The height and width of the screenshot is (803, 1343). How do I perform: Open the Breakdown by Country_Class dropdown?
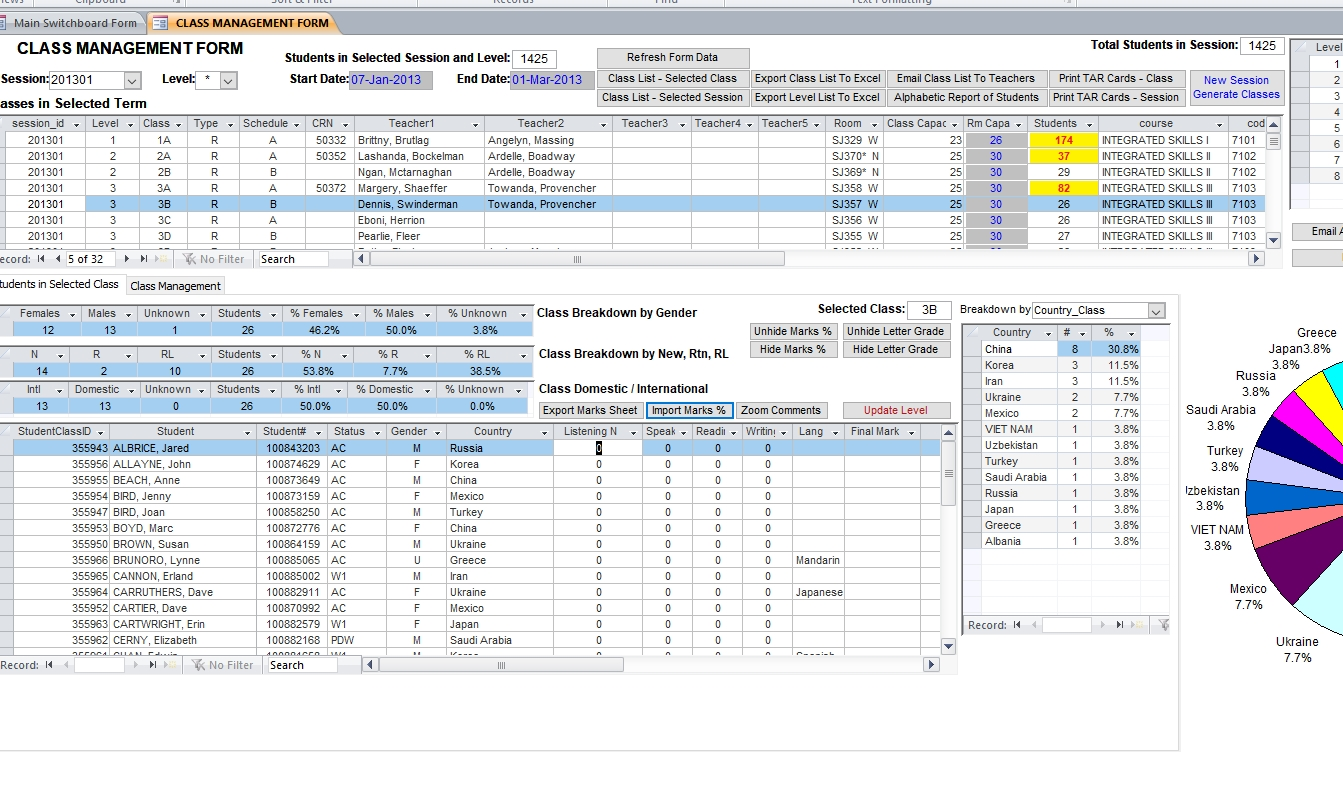click(x=1157, y=311)
